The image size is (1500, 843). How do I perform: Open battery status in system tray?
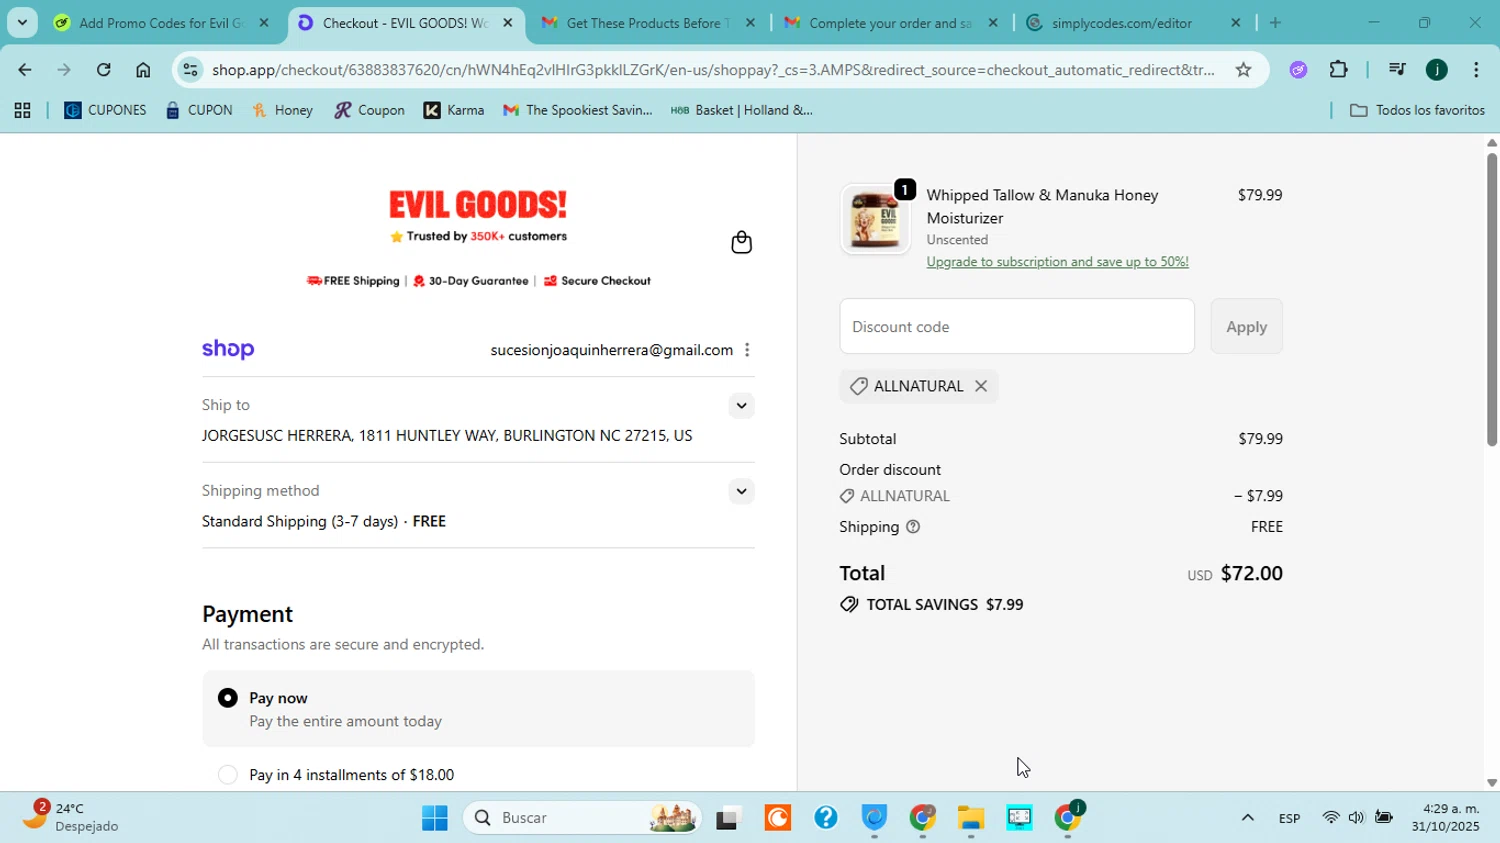pyautogui.click(x=1384, y=818)
